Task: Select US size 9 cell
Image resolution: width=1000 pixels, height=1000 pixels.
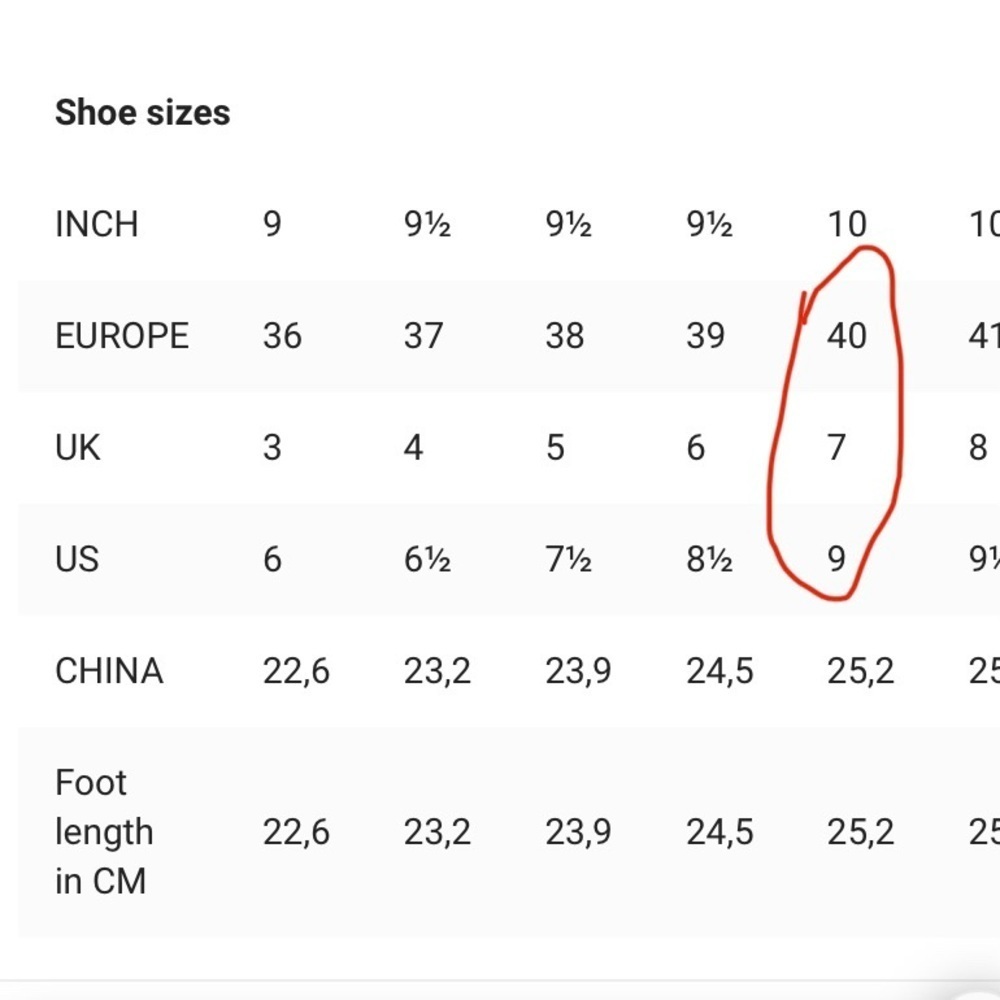Action: tap(837, 559)
